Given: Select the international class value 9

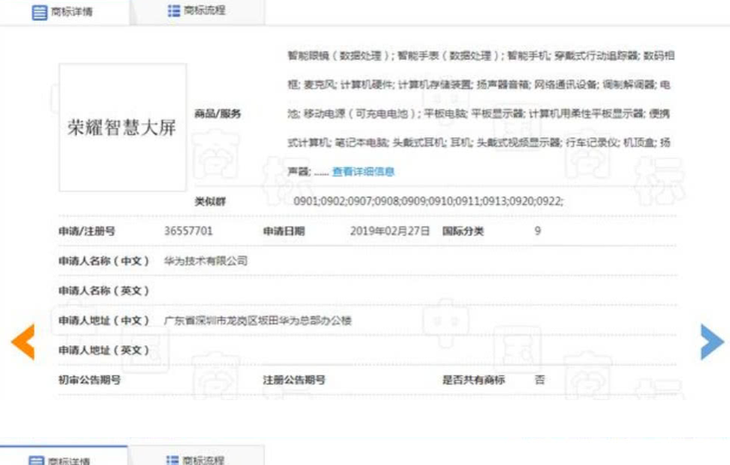Looking at the screenshot, I should pyautogui.click(x=538, y=231).
